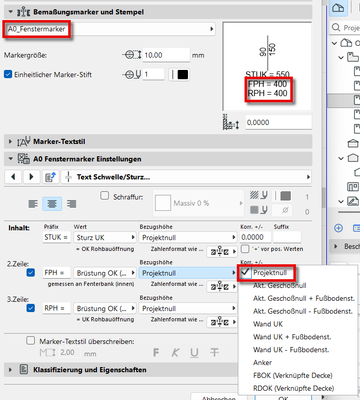Collapse the A0 Fenstermarker Einstellungen panel
This screenshot has width=360, height=400.
pos(10,159)
